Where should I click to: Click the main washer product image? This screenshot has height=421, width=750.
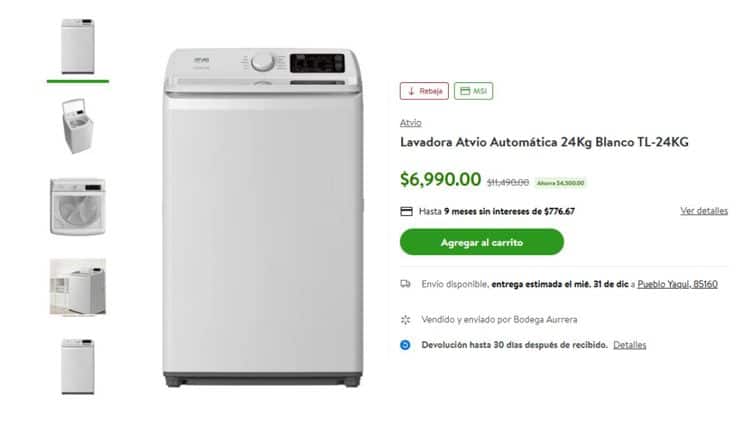pos(262,218)
